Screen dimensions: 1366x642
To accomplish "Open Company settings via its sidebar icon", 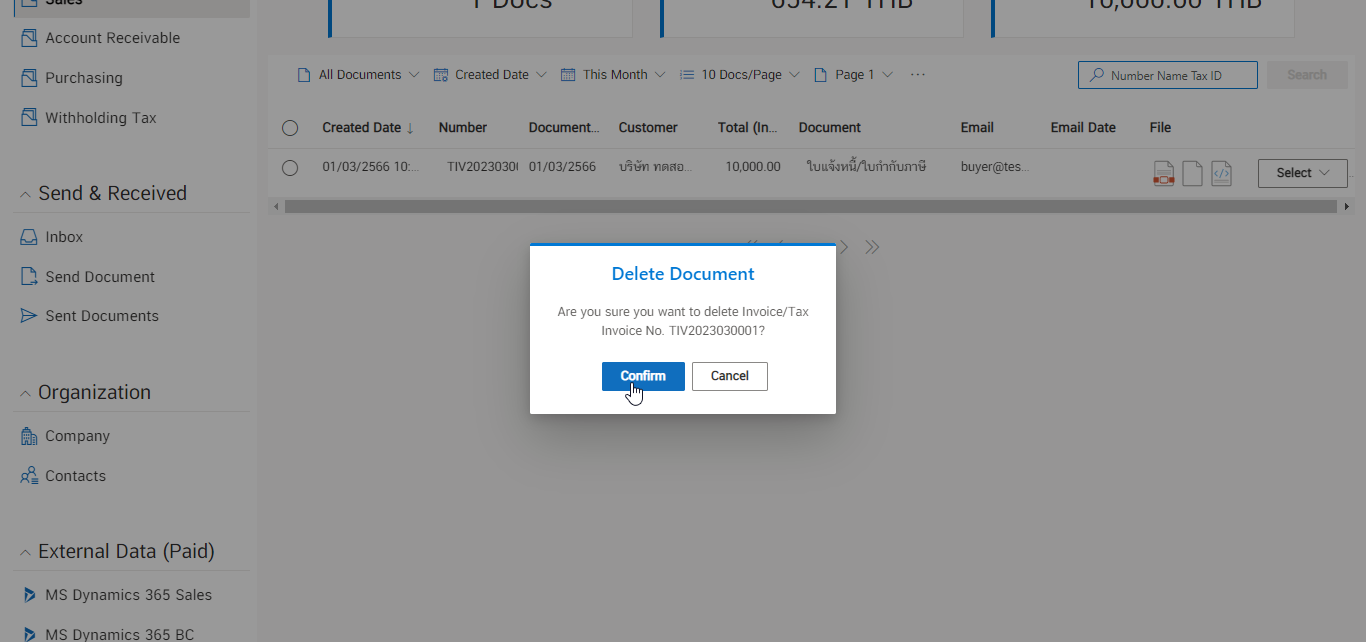I will (28, 435).
